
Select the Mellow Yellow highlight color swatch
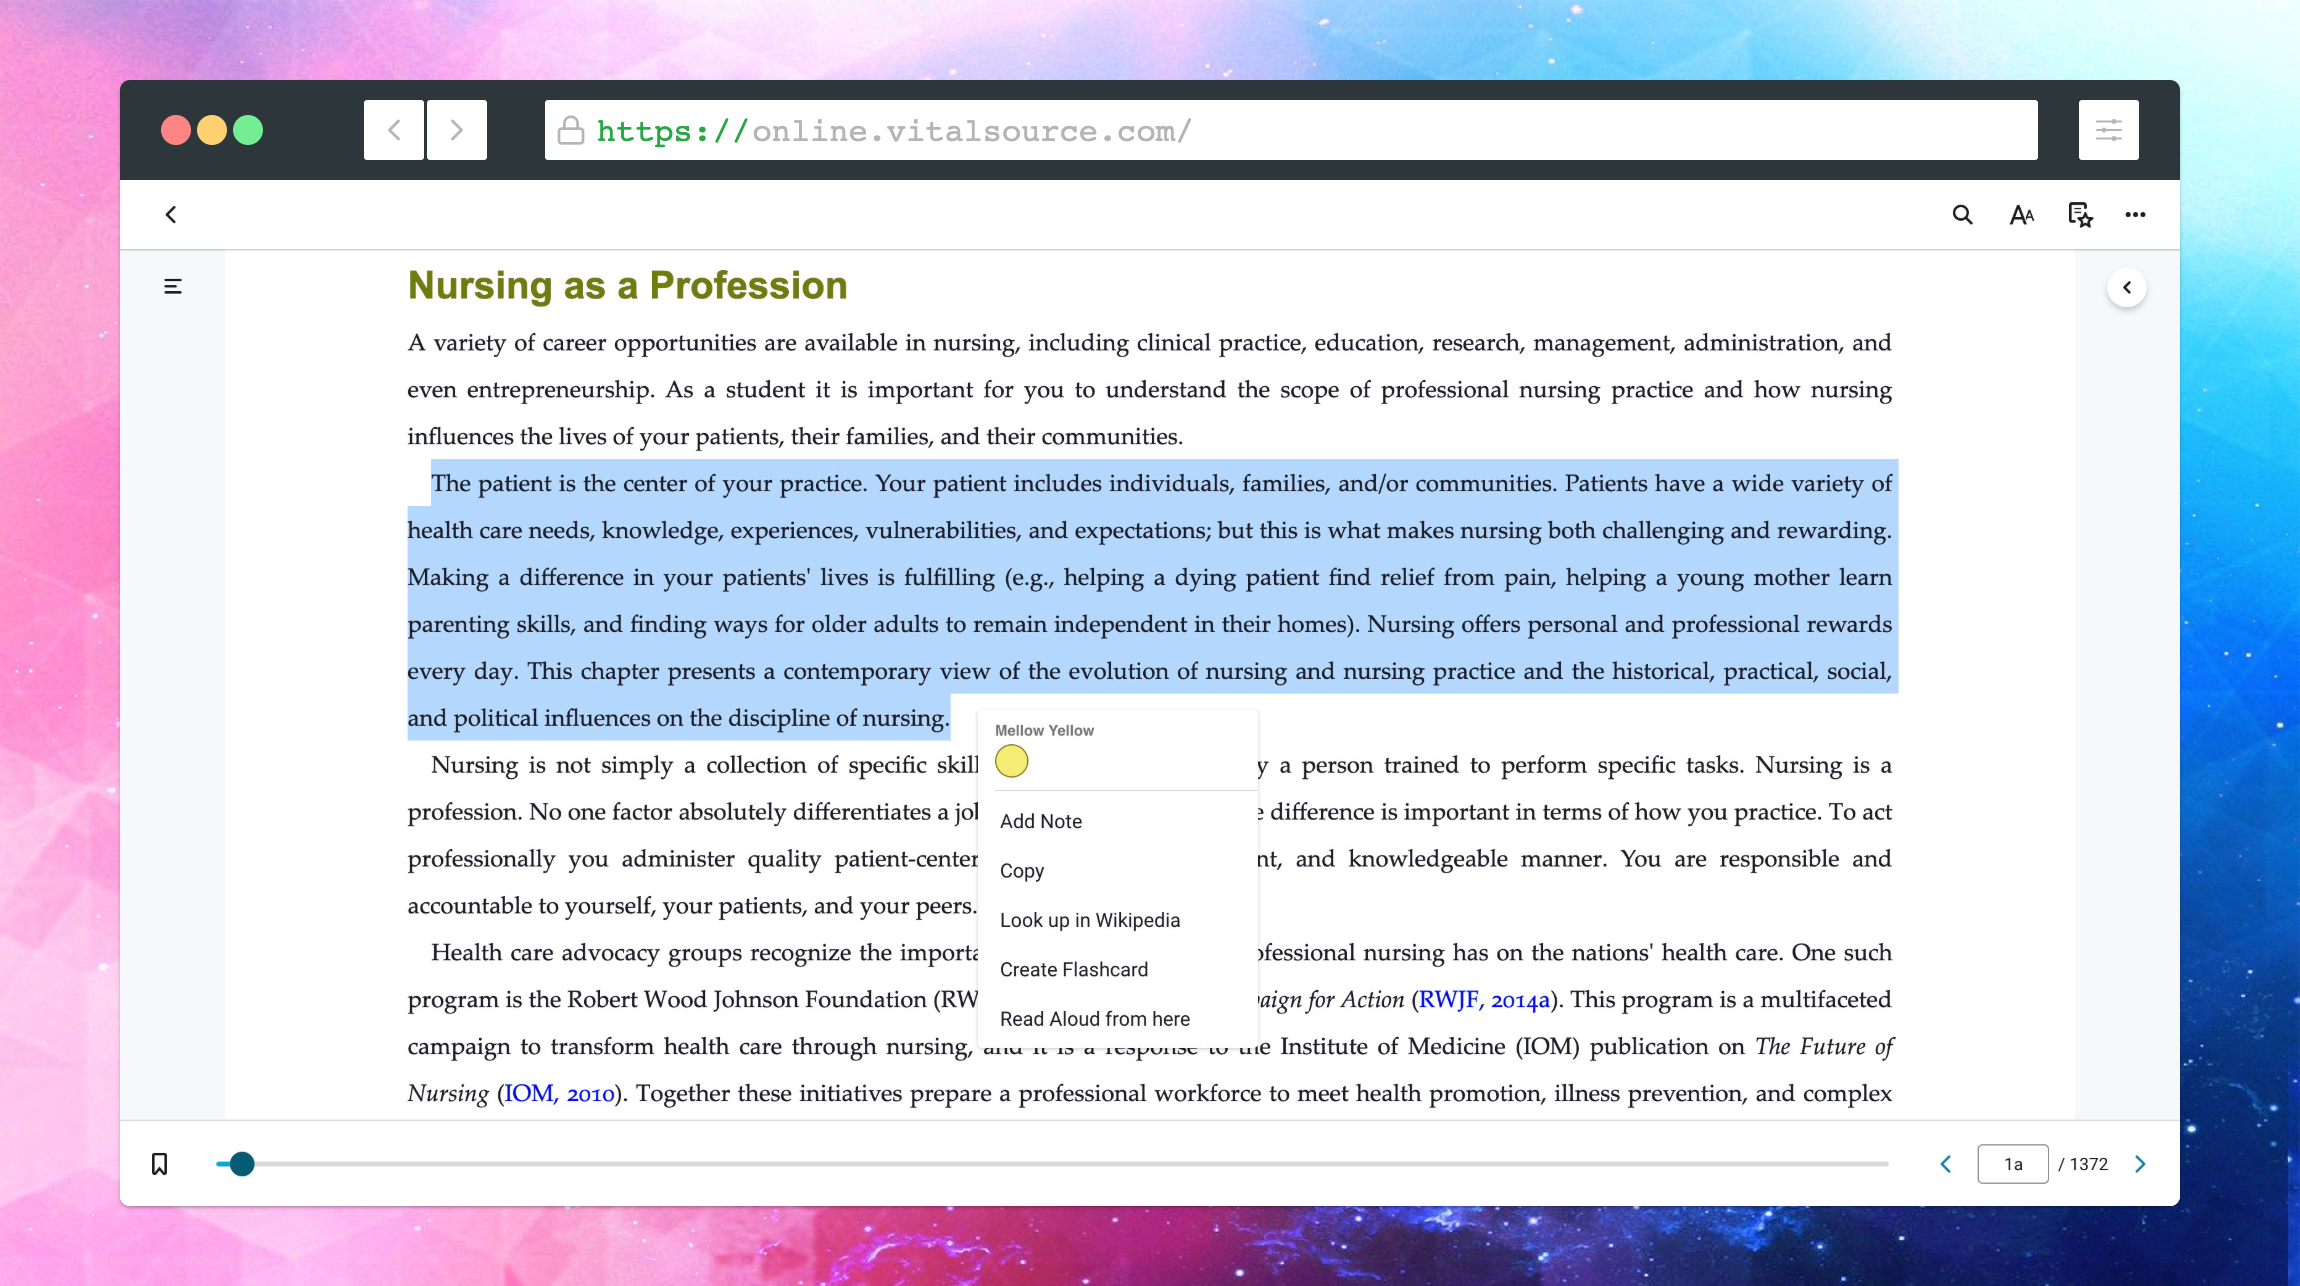click(1013, 763)
